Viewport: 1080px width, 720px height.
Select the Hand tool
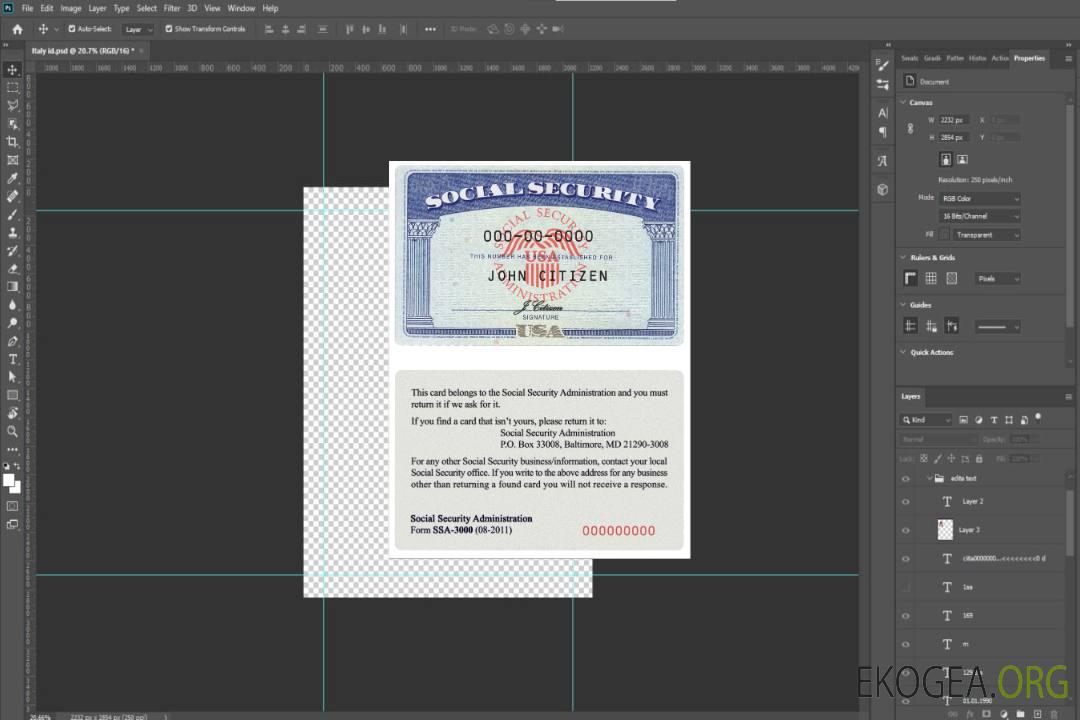pyautogui.click(x=12, y=413)
